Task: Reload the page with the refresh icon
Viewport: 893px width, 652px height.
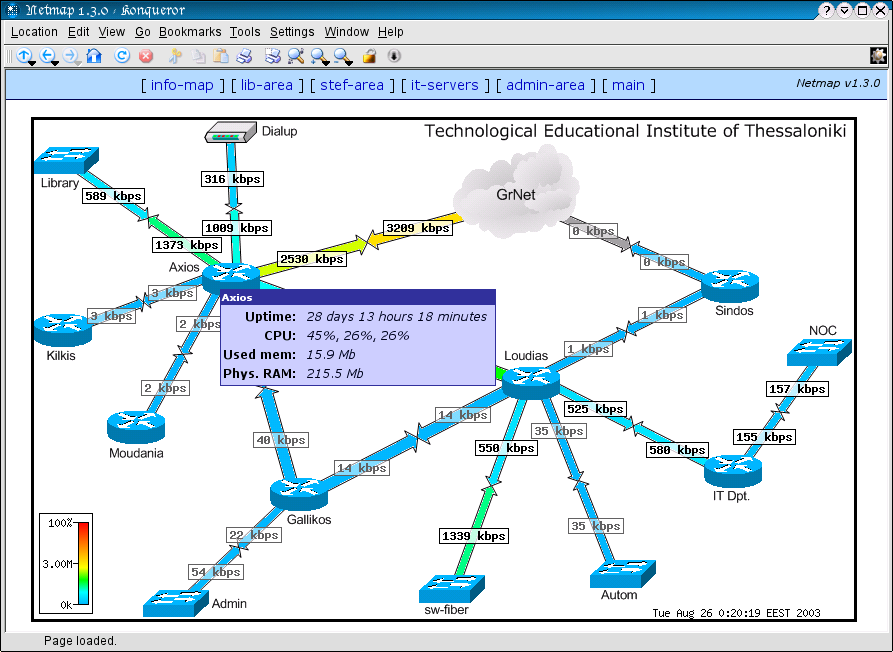Action: point(120,56)
